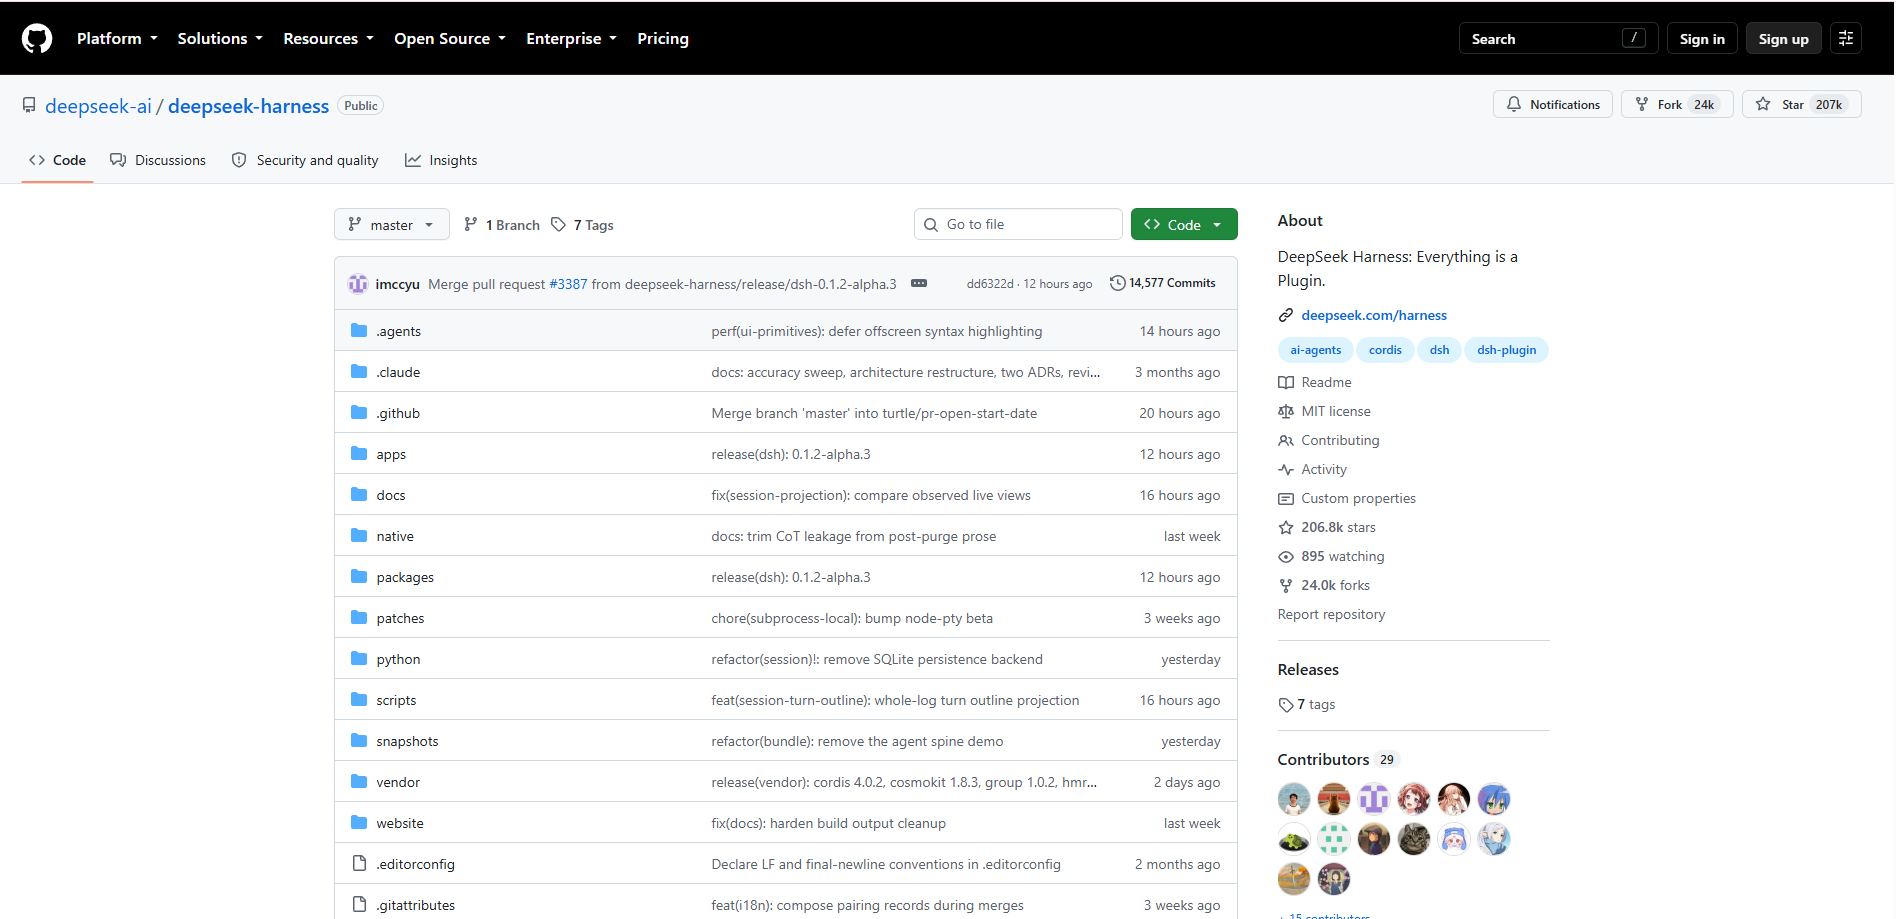Click imccyu's avatar in latest commit bar

click(x=357, y=284)
